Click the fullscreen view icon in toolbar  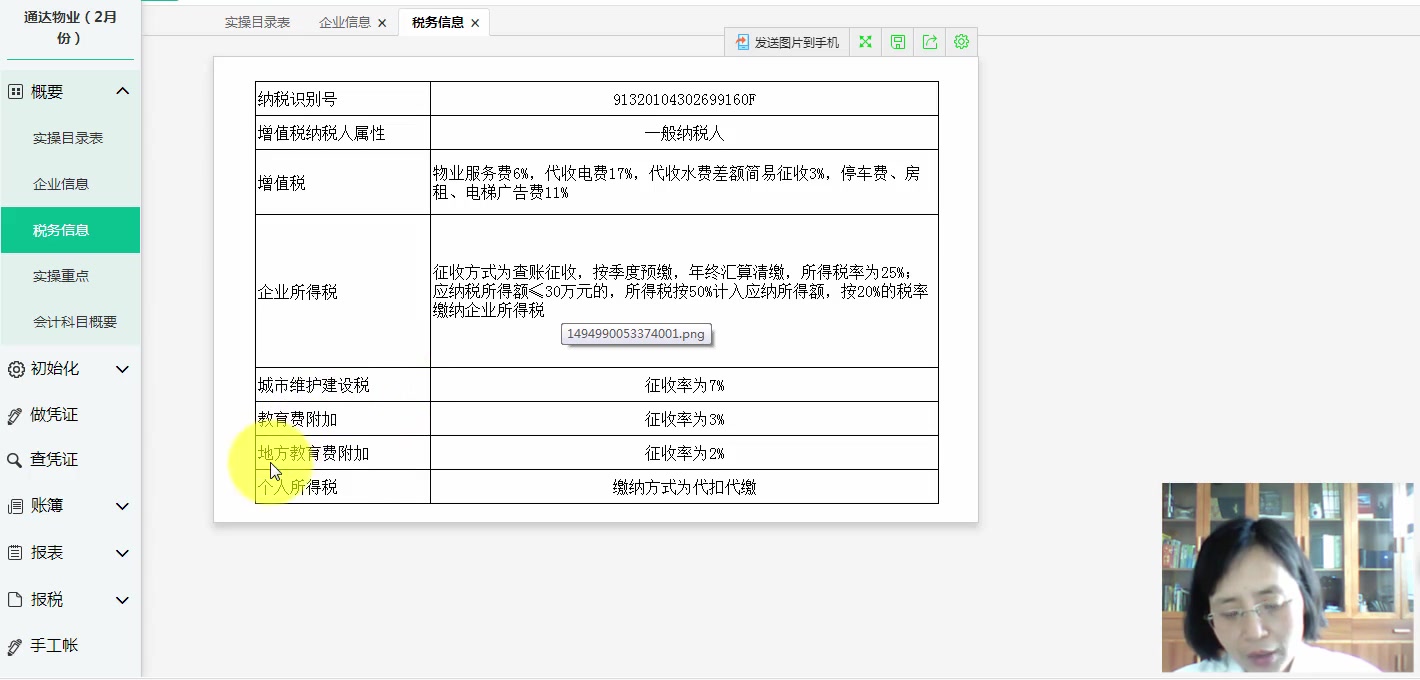pyautogui.click(x=864, y=41)
